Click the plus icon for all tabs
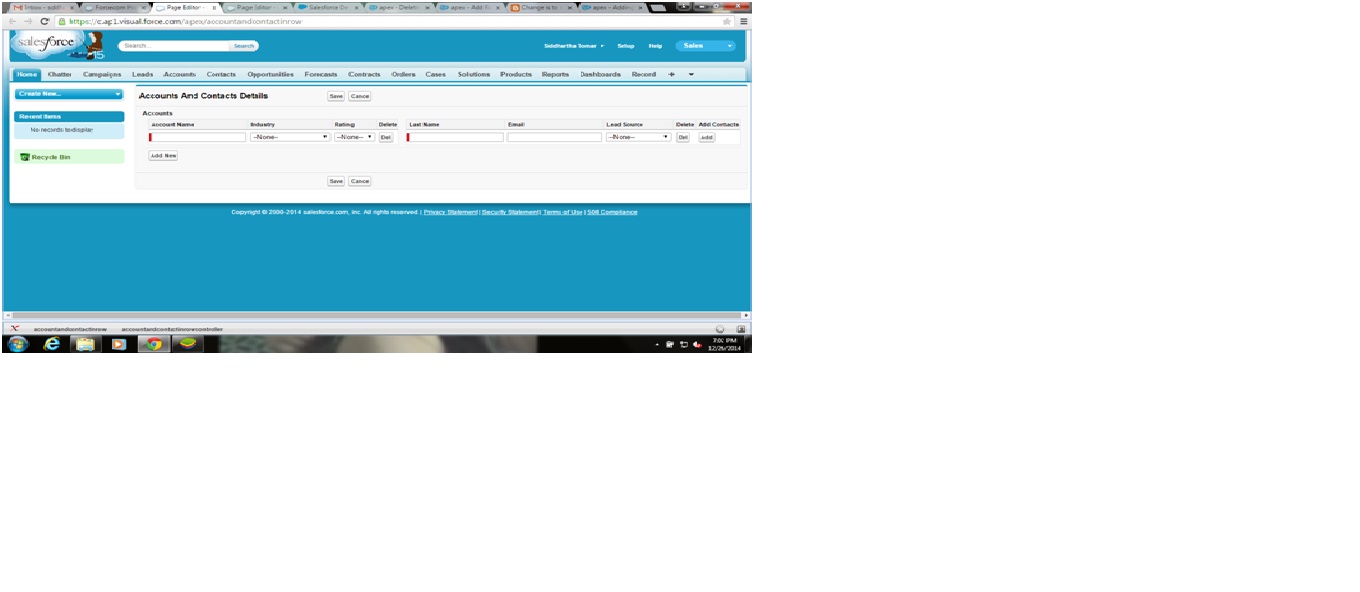Image resolution: width=1360 pixels, height=592 pixels. (671, 74)
